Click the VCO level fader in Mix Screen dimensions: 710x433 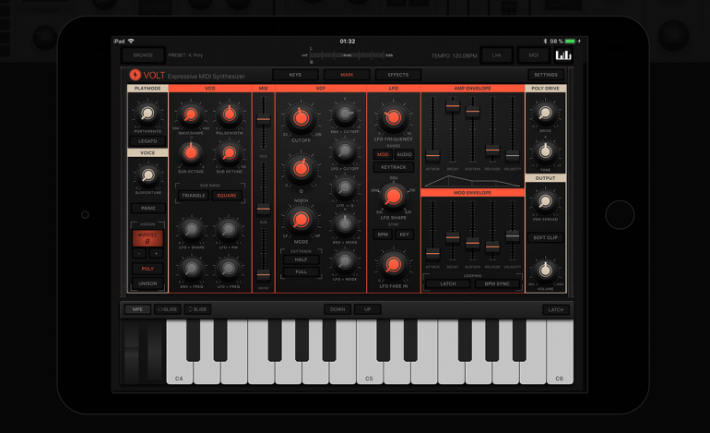(263, 120)
